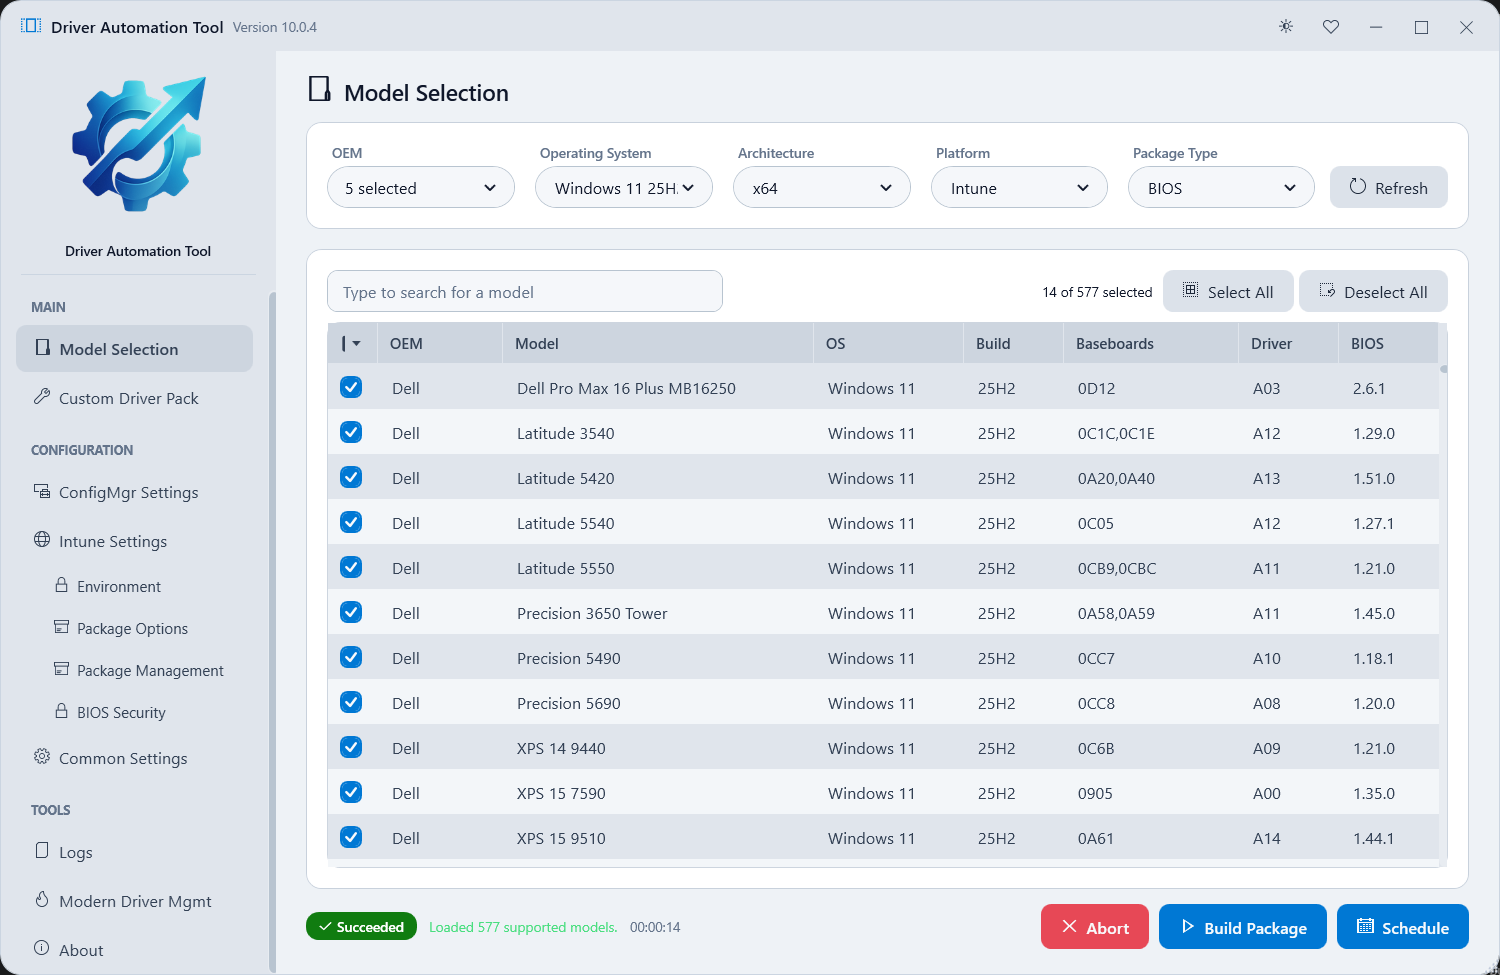Uncheck the Precision 3650 Tower checkbox
The height and width of the screenshot is (975, 1500).
click(351, 612)
